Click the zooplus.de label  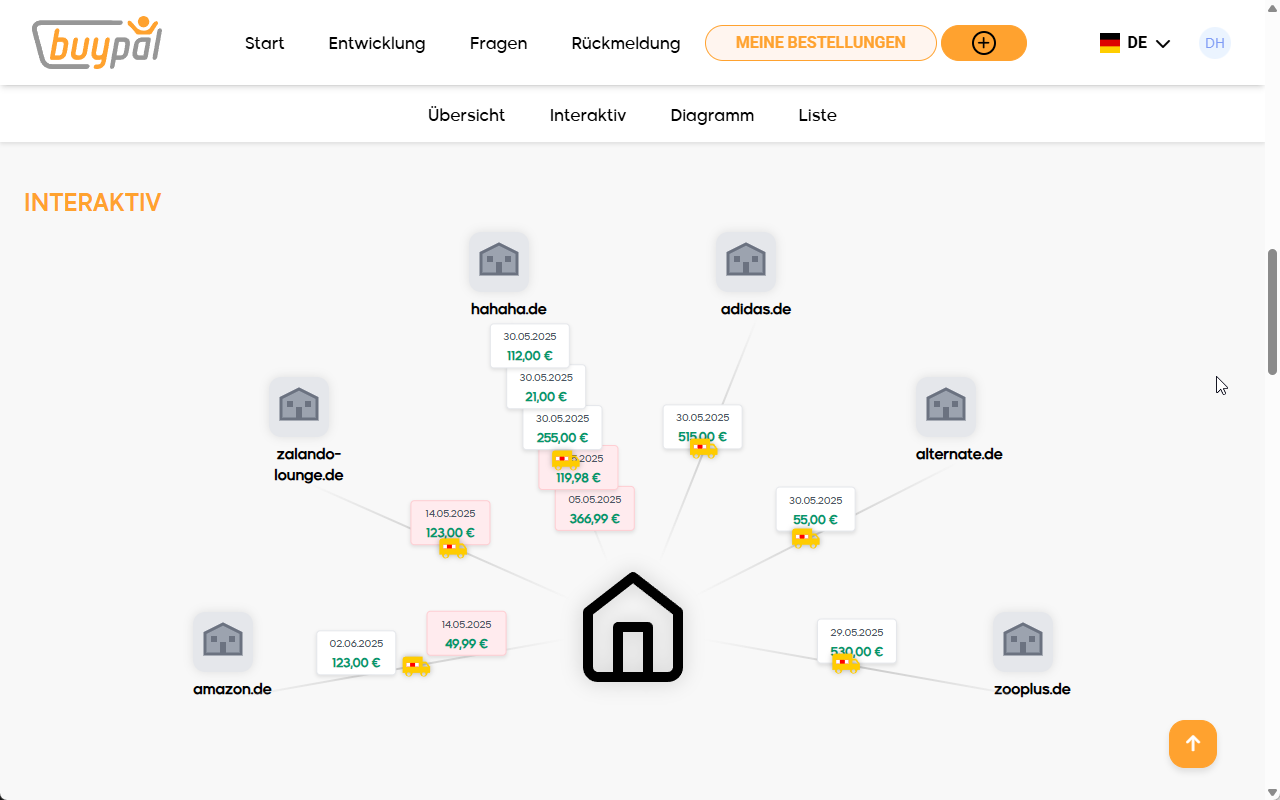point(1033,689)
